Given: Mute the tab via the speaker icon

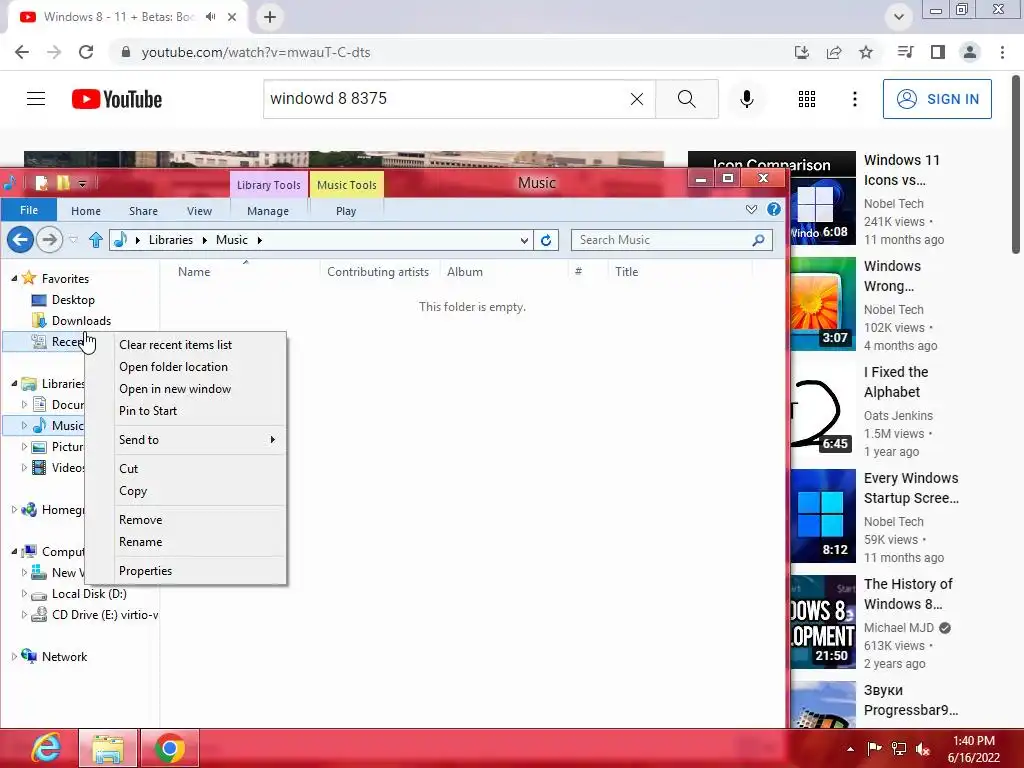Looking at the screenshot, I should tap(210, 17).
